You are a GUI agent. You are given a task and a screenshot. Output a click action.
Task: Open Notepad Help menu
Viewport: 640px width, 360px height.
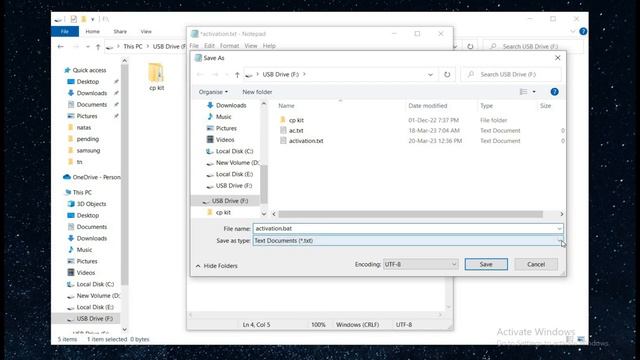[269, 46]
